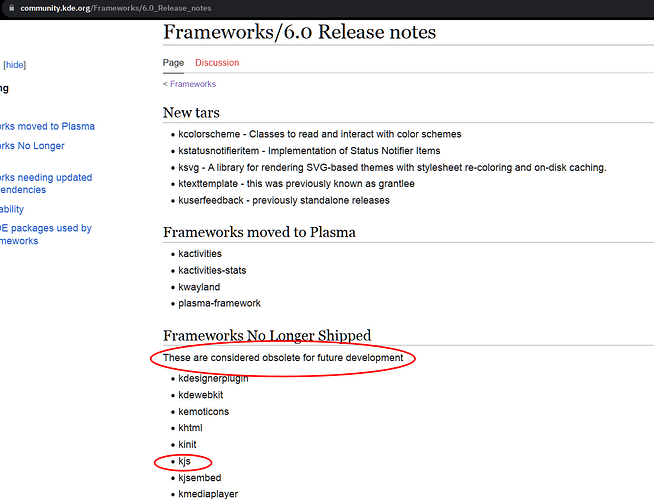Jump to 'needing updated' dependencies contents link
Image resolution: width=654 pixels, height=499 pixels.
(x=46, y=184)
